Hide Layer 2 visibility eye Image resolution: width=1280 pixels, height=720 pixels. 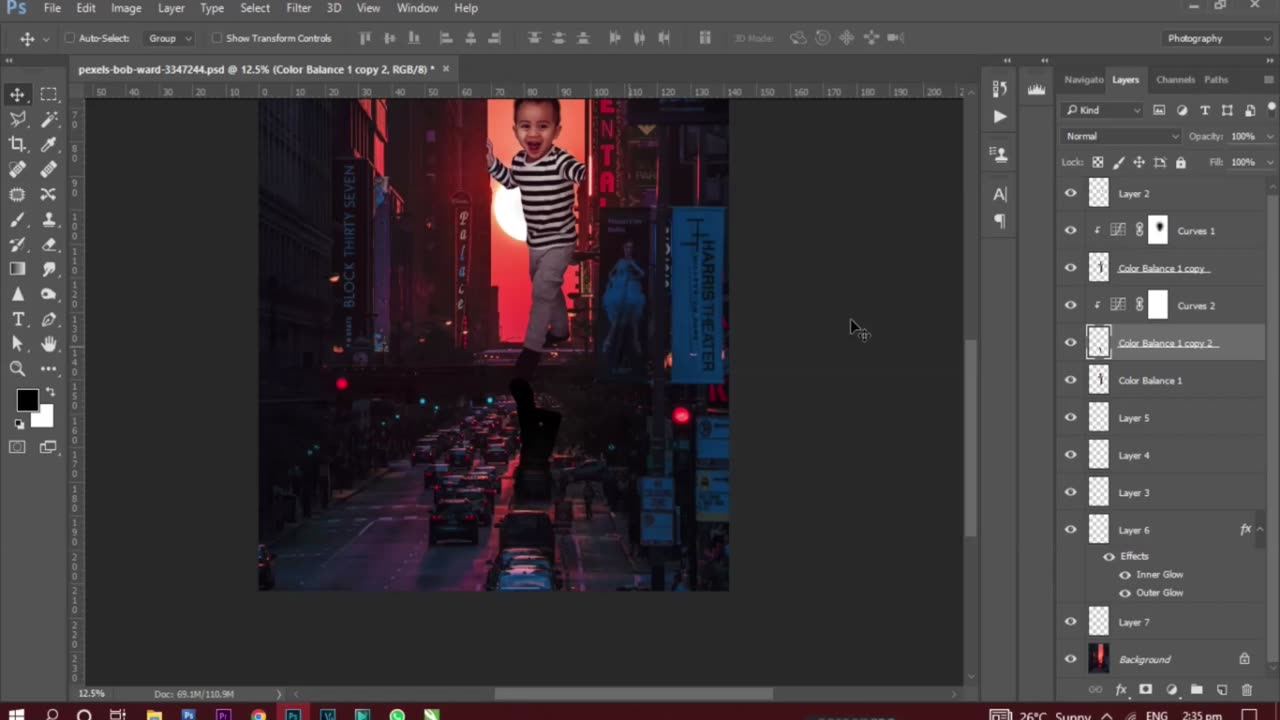(1071, 193)
